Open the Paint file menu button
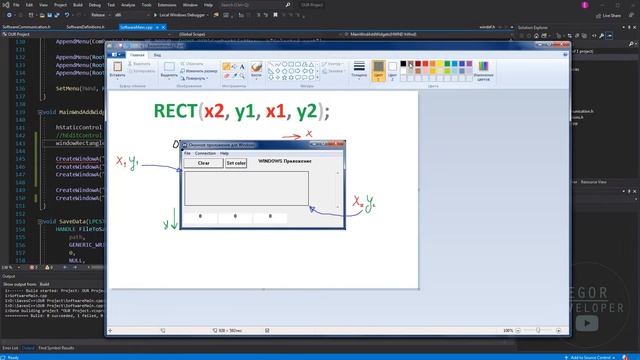640x360 pixels. (116, 55)
